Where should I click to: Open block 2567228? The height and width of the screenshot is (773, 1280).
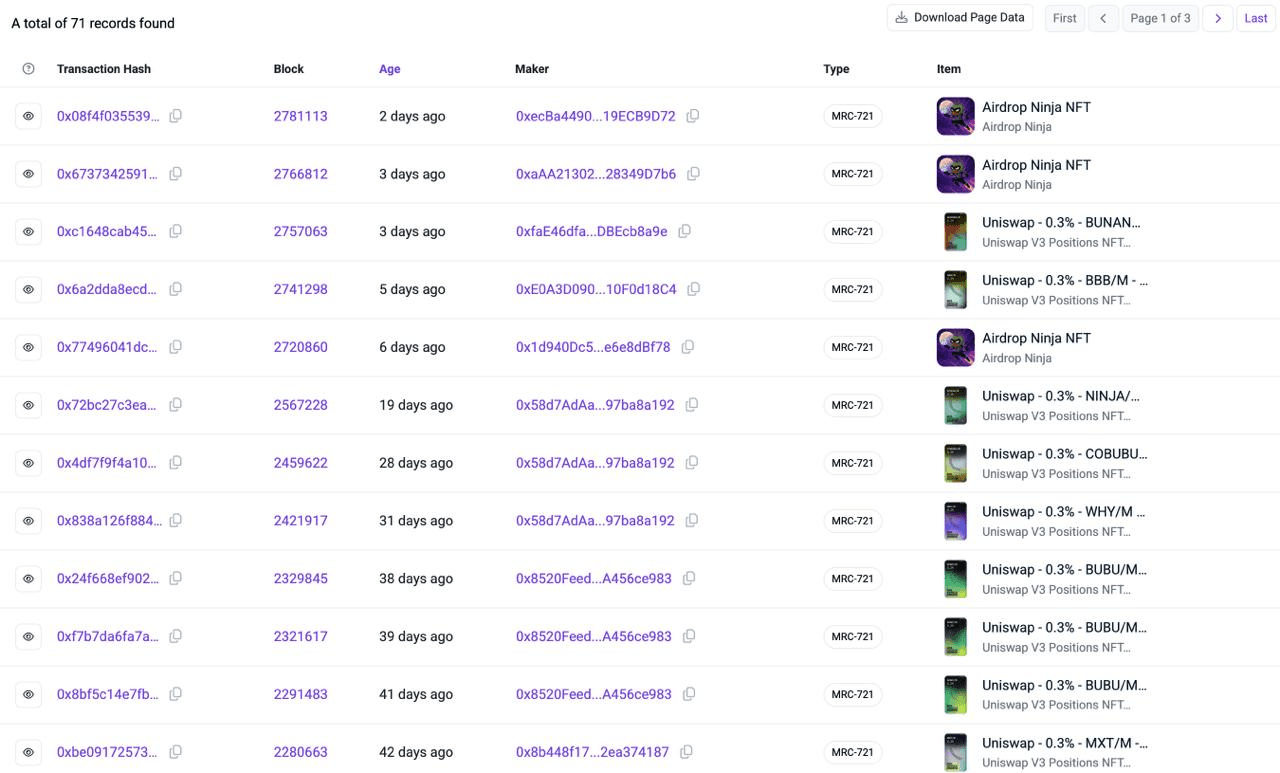click(x=301, y=405)
